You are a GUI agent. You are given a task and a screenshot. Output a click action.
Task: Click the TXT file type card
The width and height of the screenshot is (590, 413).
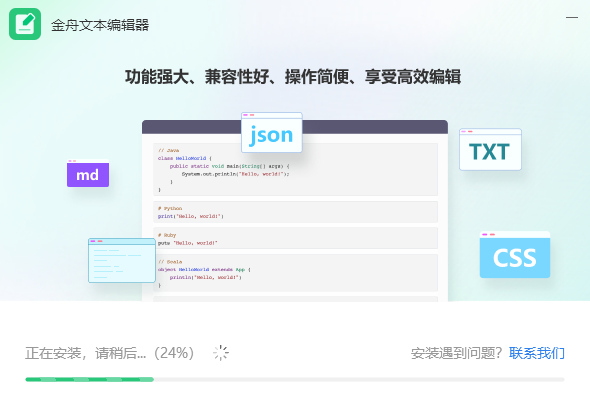click(490, 149)
